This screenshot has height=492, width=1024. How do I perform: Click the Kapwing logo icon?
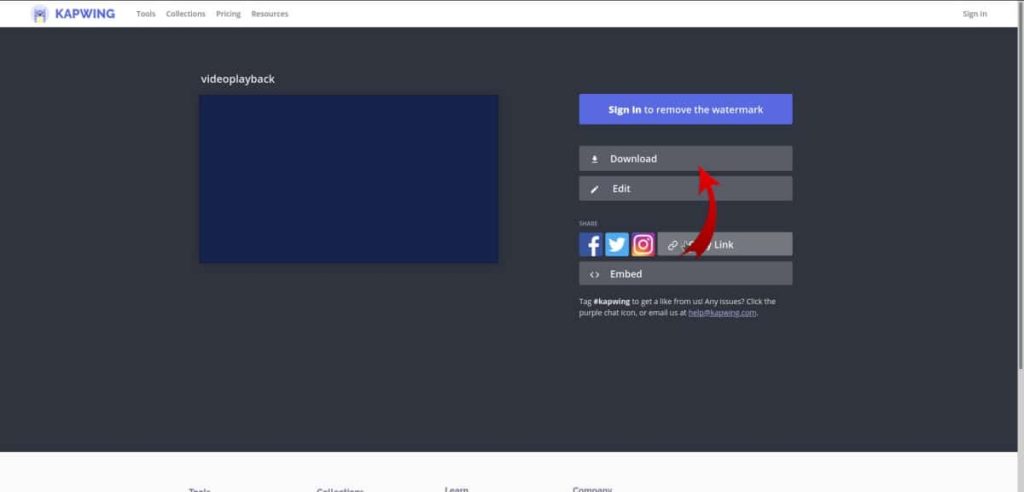pos(40,14)
